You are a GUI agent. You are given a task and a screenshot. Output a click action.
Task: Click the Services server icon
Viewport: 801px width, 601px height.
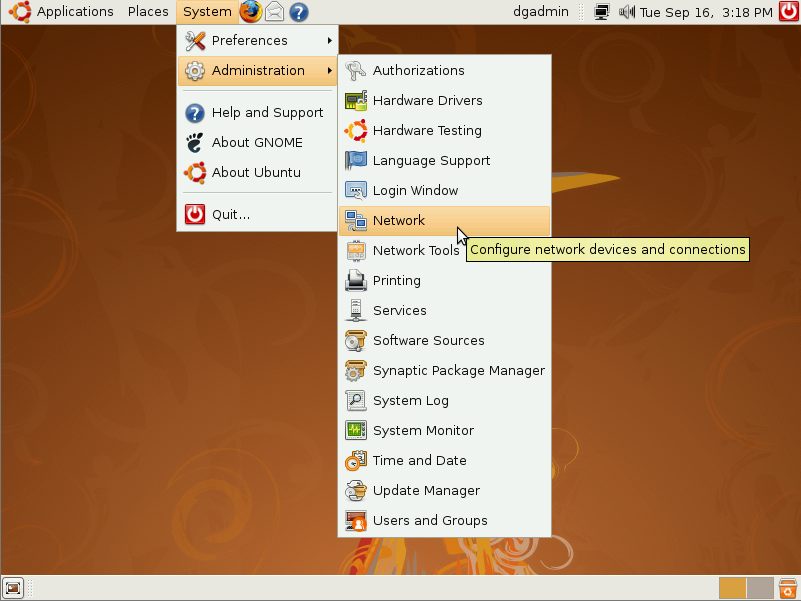pyautogui.click(x=356, y=311)
